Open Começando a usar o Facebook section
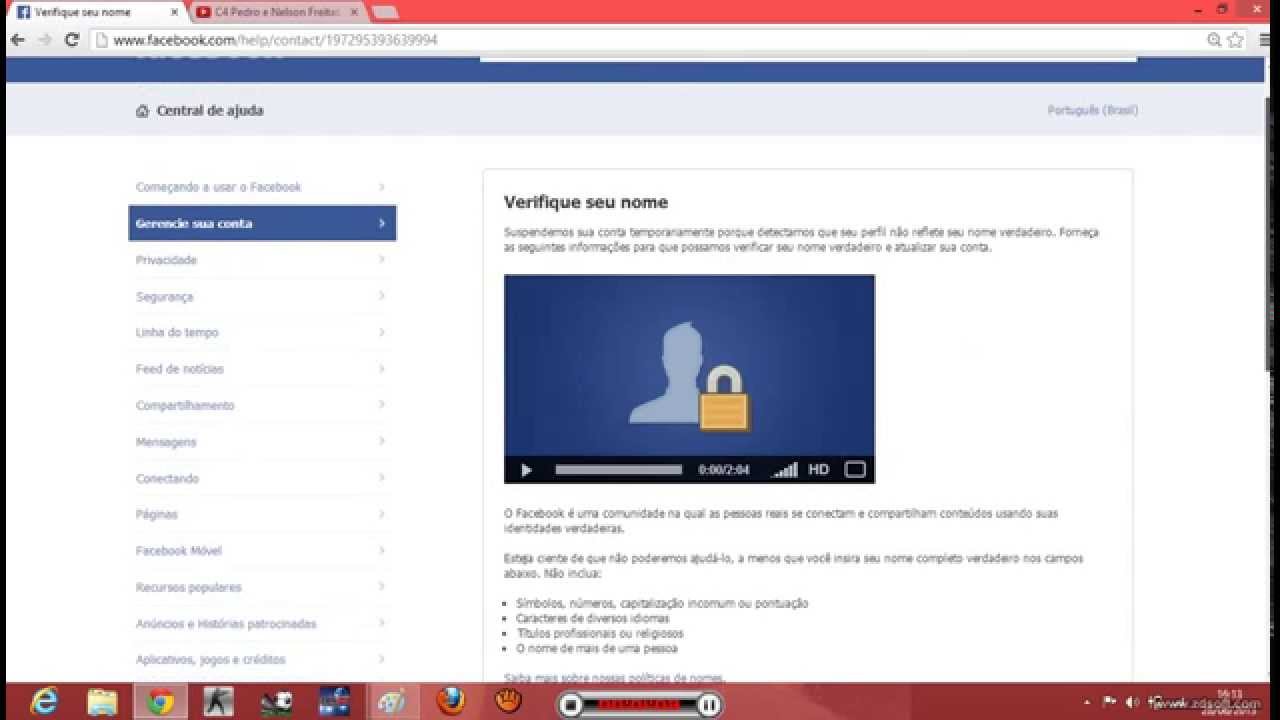Viewport: 1280px width, 720px height. point(262,187)
